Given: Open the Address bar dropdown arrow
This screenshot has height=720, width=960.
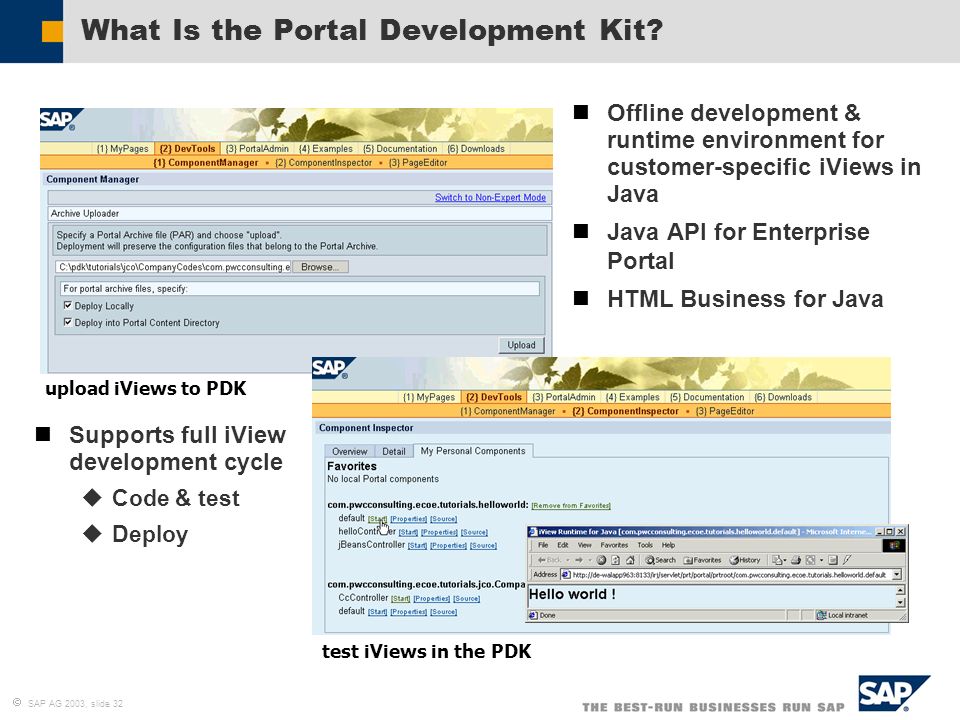Looking at the screenshot, I should [897, 575].
